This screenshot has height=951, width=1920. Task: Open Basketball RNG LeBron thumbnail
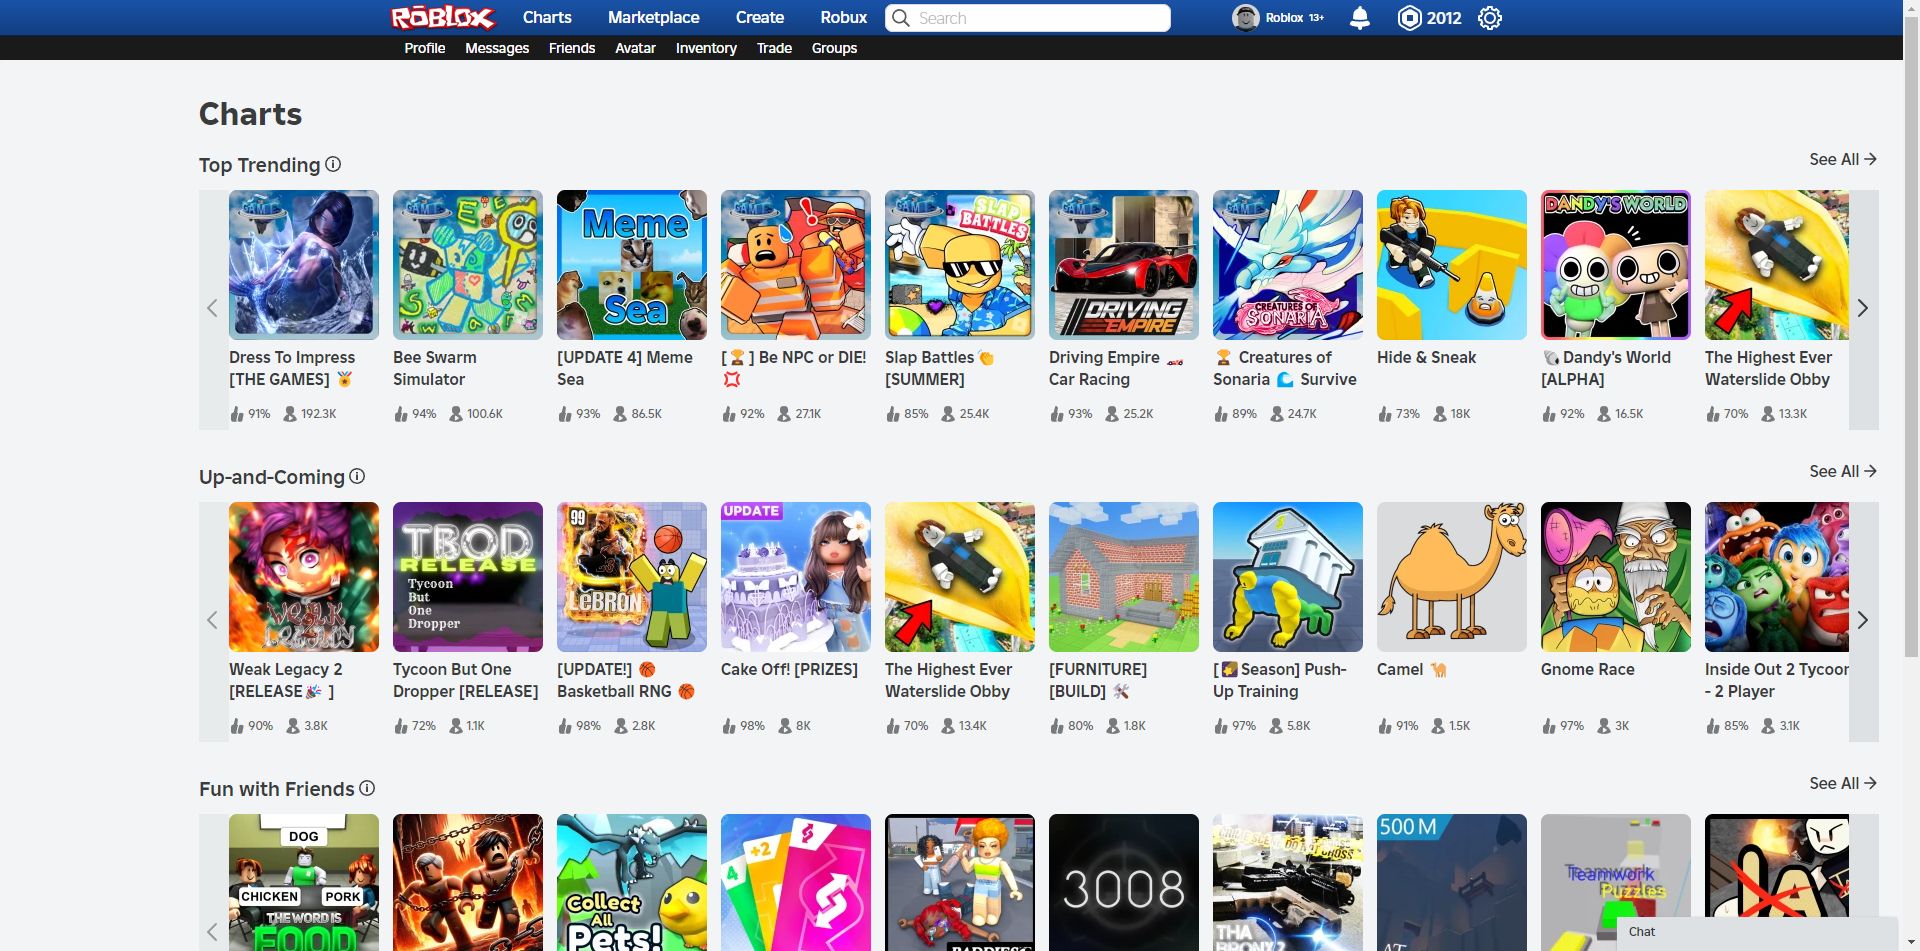tap(632, 577)
